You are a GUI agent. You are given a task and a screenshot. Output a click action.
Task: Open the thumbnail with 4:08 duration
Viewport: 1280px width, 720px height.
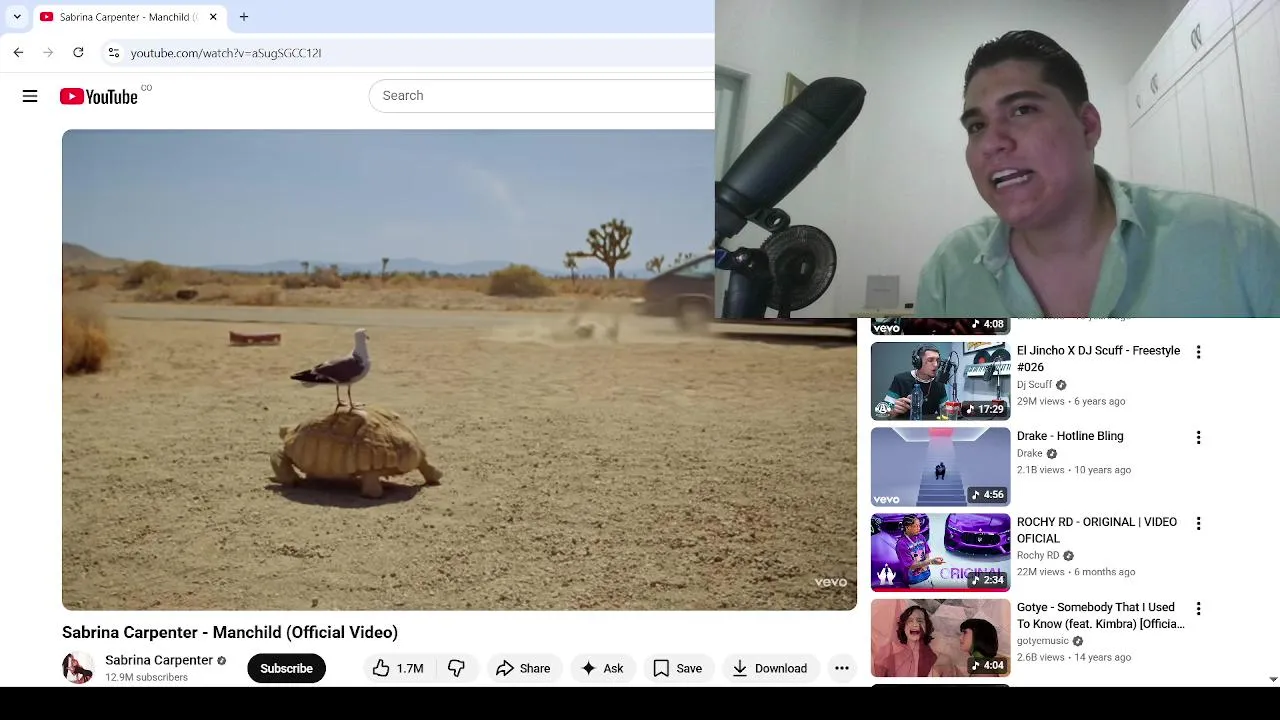coord(940,326)
